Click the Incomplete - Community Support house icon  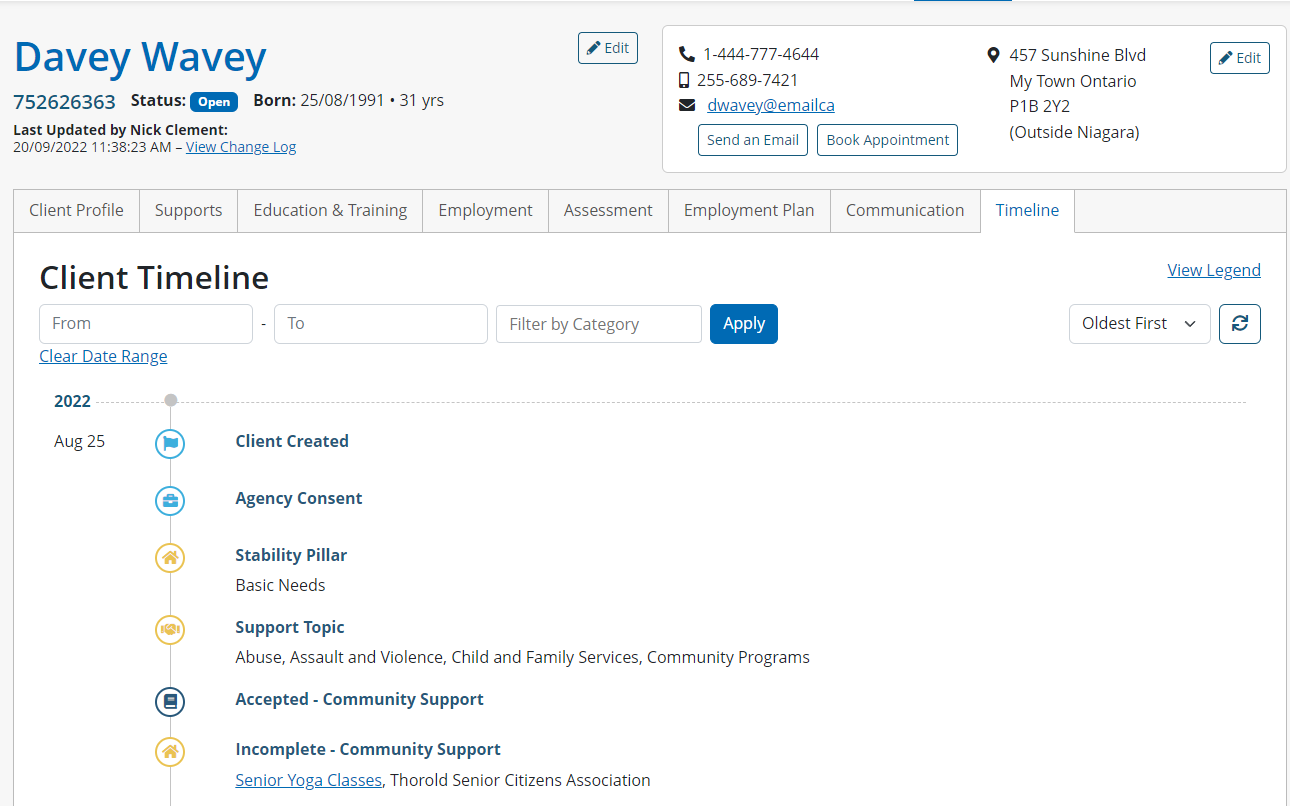pos(170,751)
